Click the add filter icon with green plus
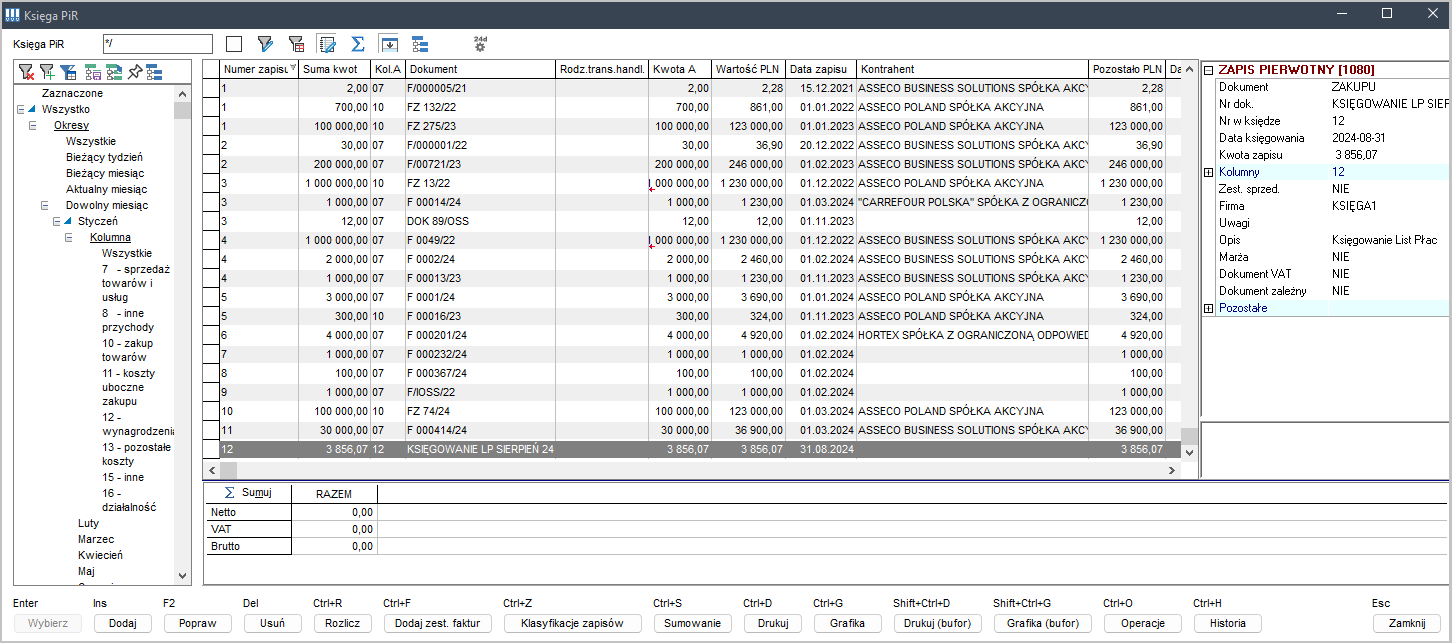 pyautogui.click(x=47, y=72)
